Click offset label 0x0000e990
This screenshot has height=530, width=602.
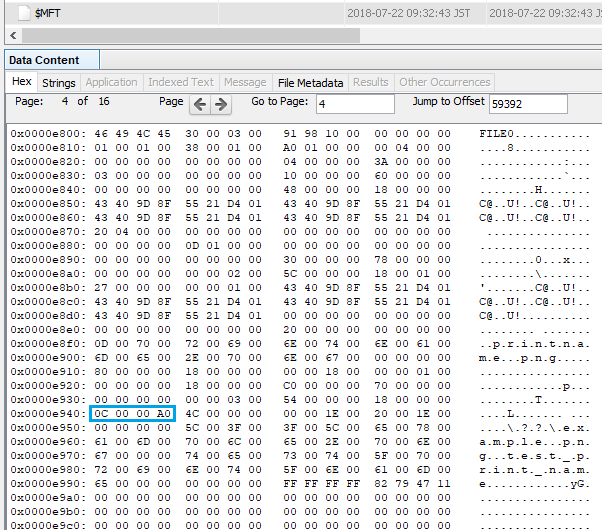48,484
